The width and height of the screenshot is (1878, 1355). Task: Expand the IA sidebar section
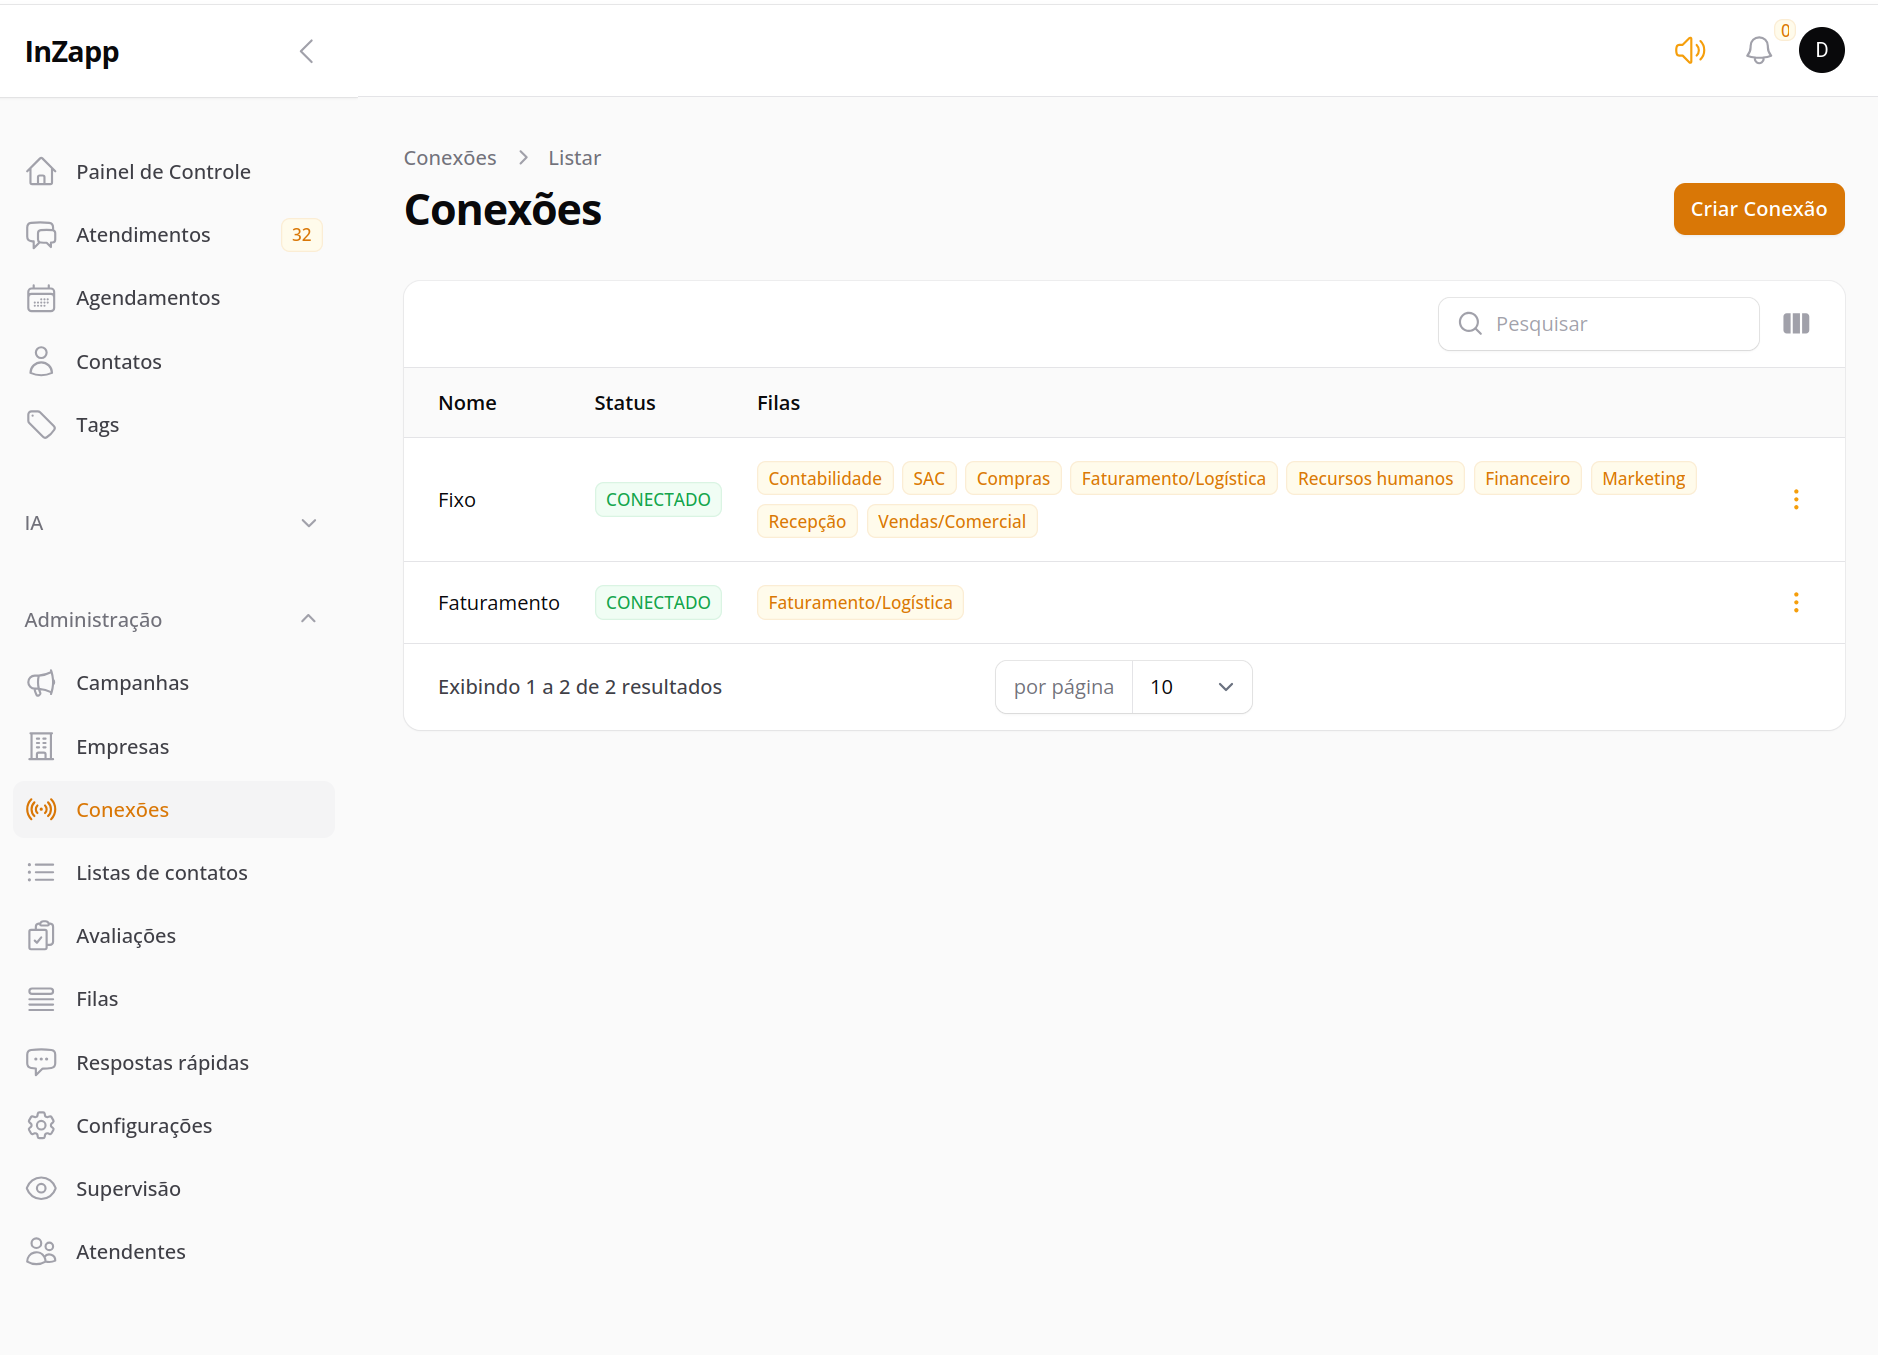[309, 523]
